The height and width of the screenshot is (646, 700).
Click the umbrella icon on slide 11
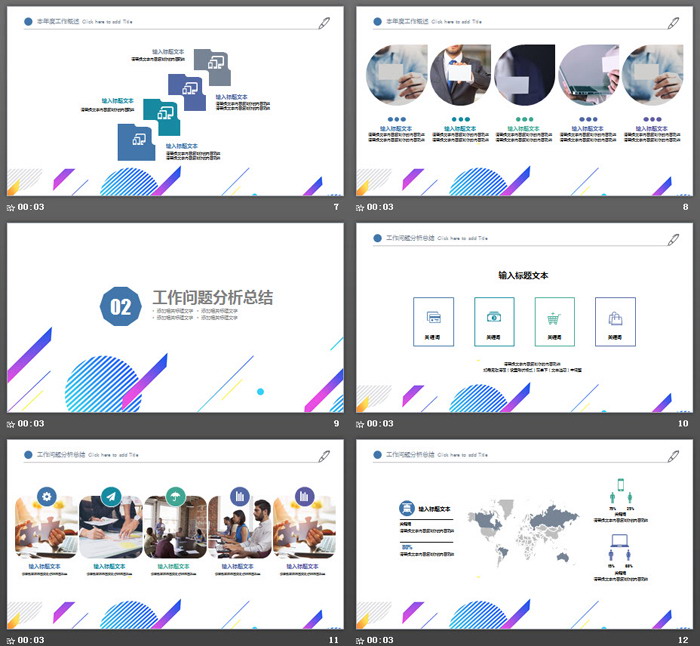click(x=175, y=496)
